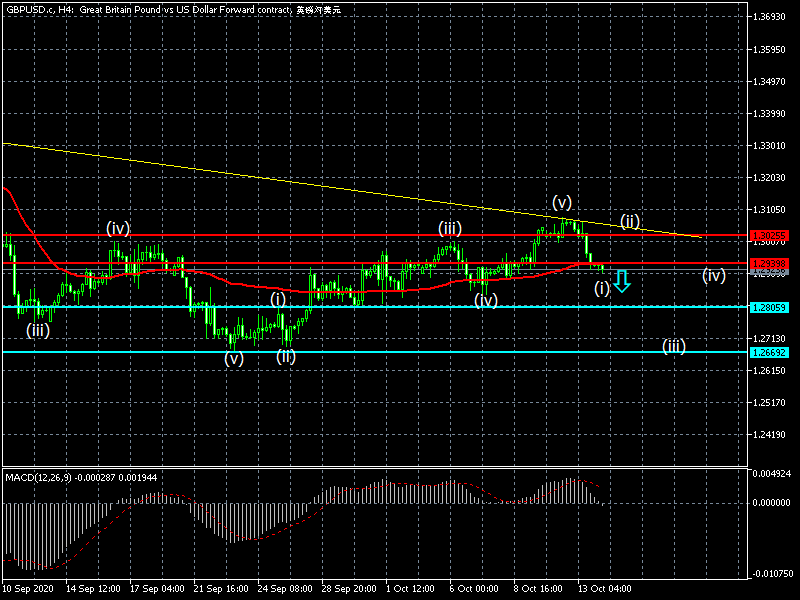Click the 28 Sep 20:00 time axis label
Viewport: 800px width, 600px height.
click(348, 589)
